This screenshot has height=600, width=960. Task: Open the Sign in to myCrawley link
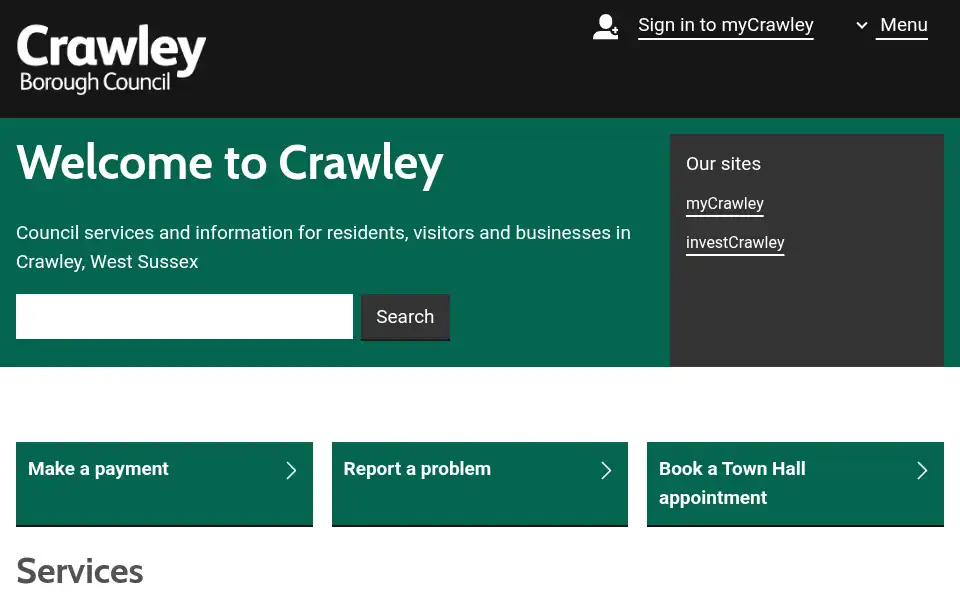pos(726,25)
